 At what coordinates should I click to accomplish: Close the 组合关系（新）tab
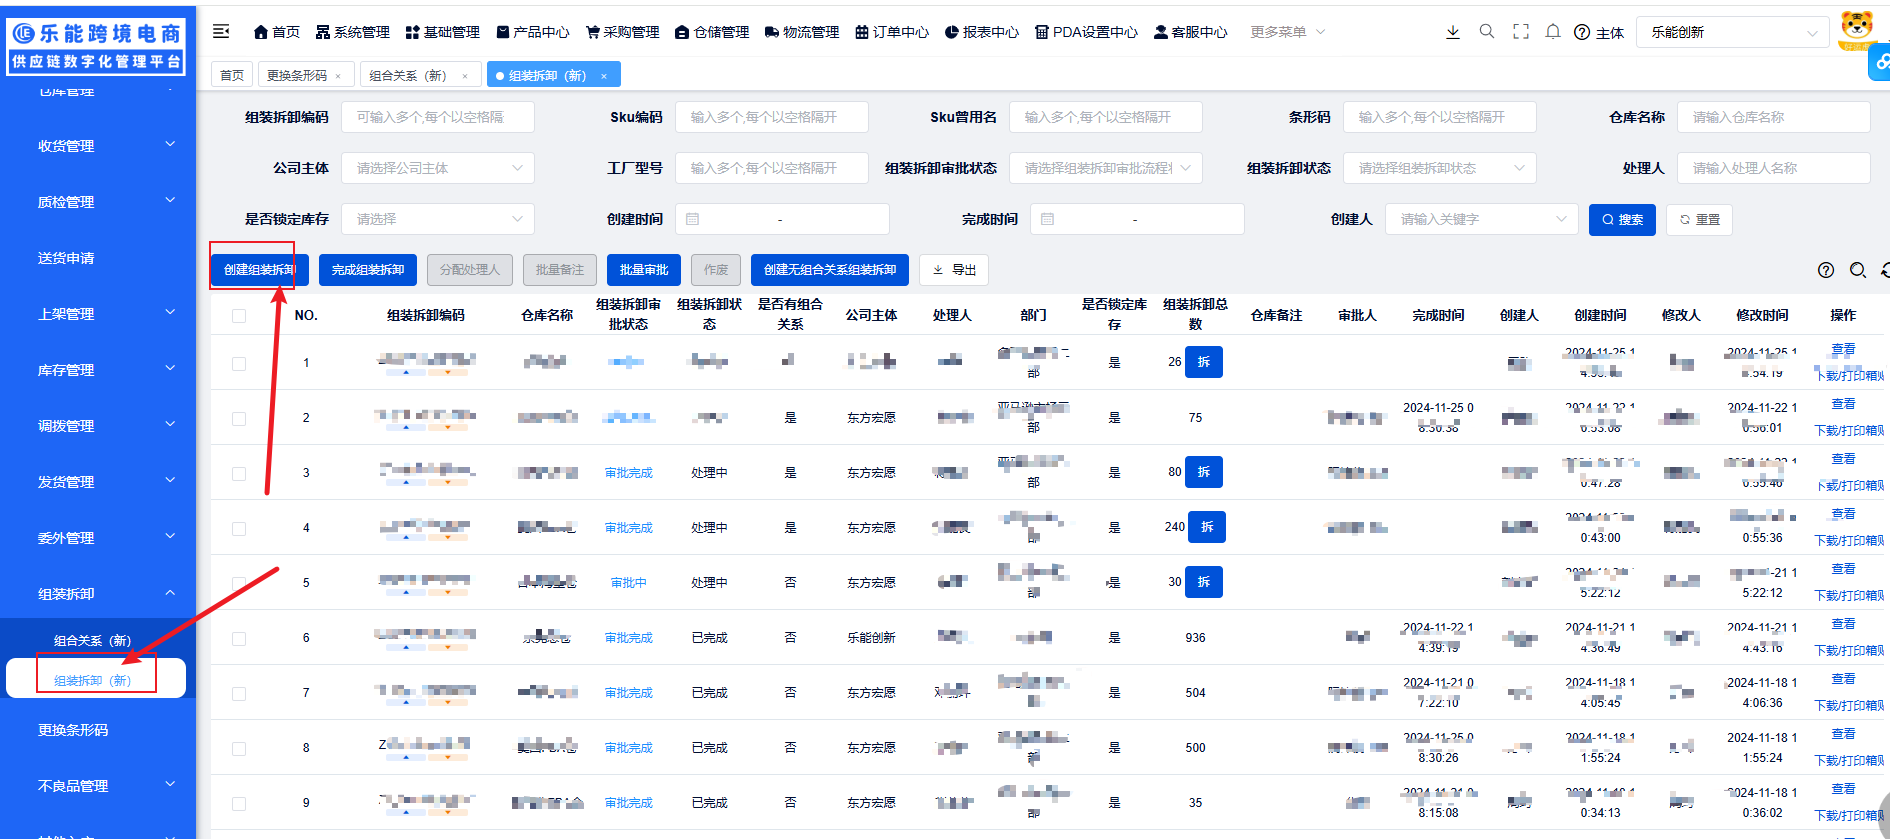[x=465, y=76]
